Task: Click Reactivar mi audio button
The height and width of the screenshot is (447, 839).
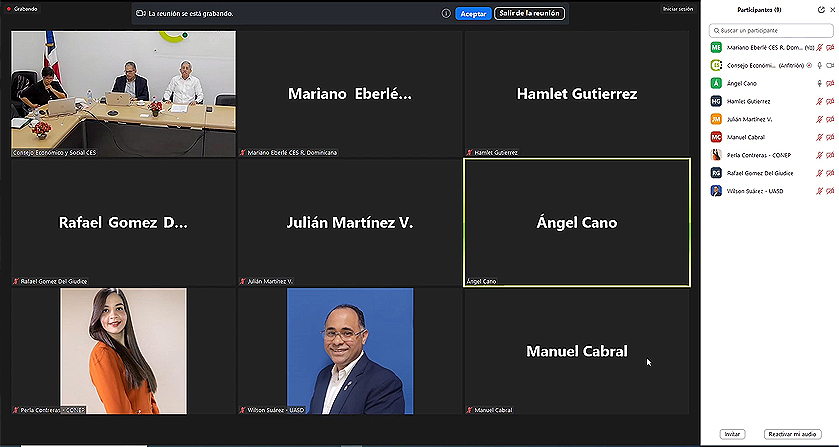Action: (x=792, y=434)
